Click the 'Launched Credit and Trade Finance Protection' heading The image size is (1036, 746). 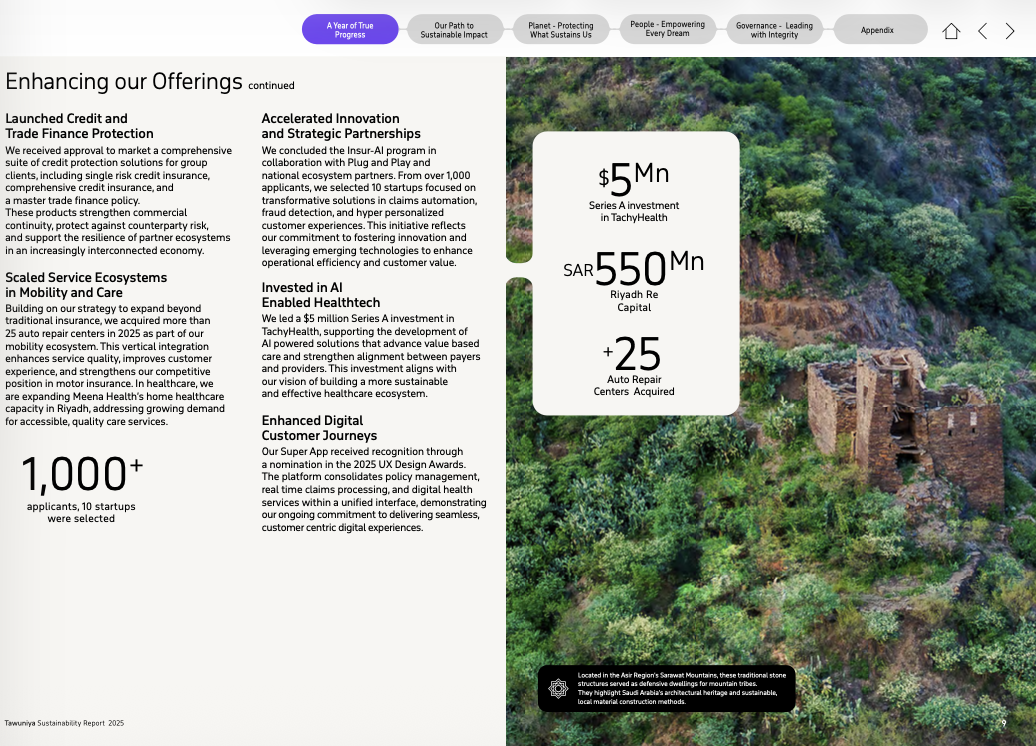click(79, 126)
